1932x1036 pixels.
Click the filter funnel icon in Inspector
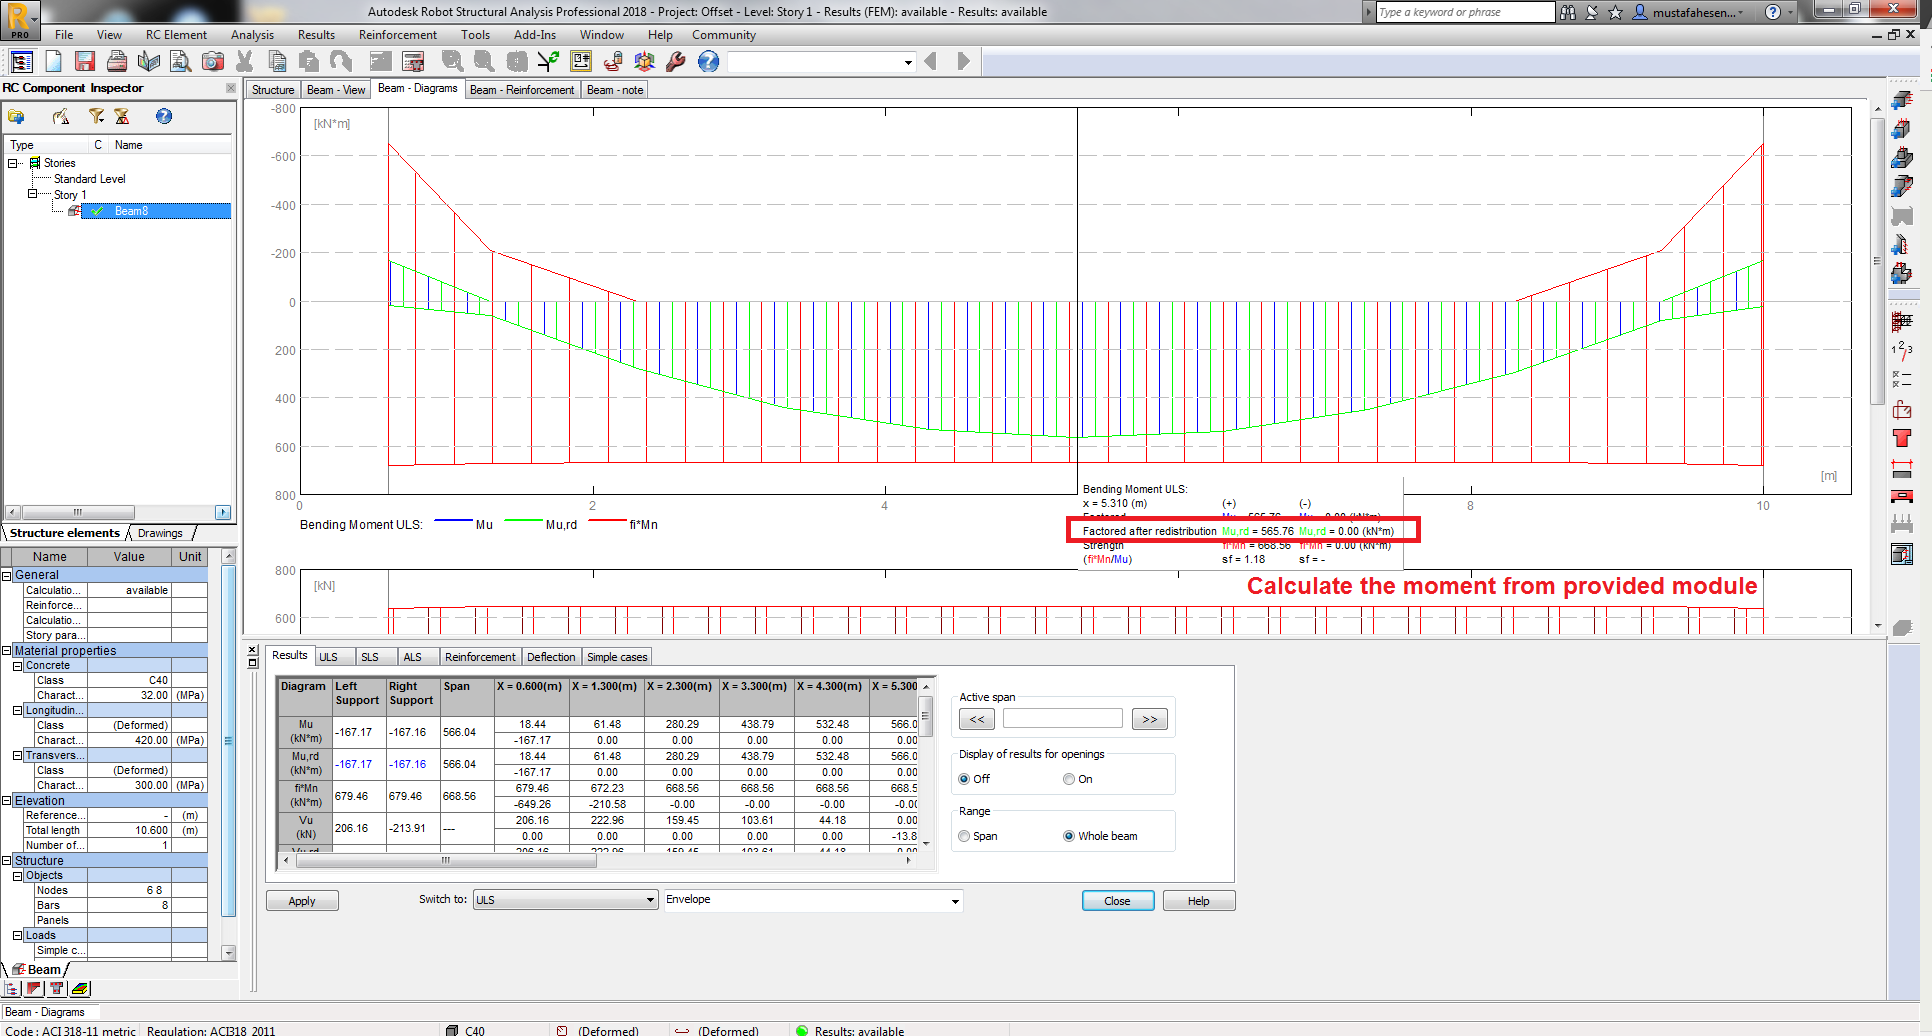96,117
